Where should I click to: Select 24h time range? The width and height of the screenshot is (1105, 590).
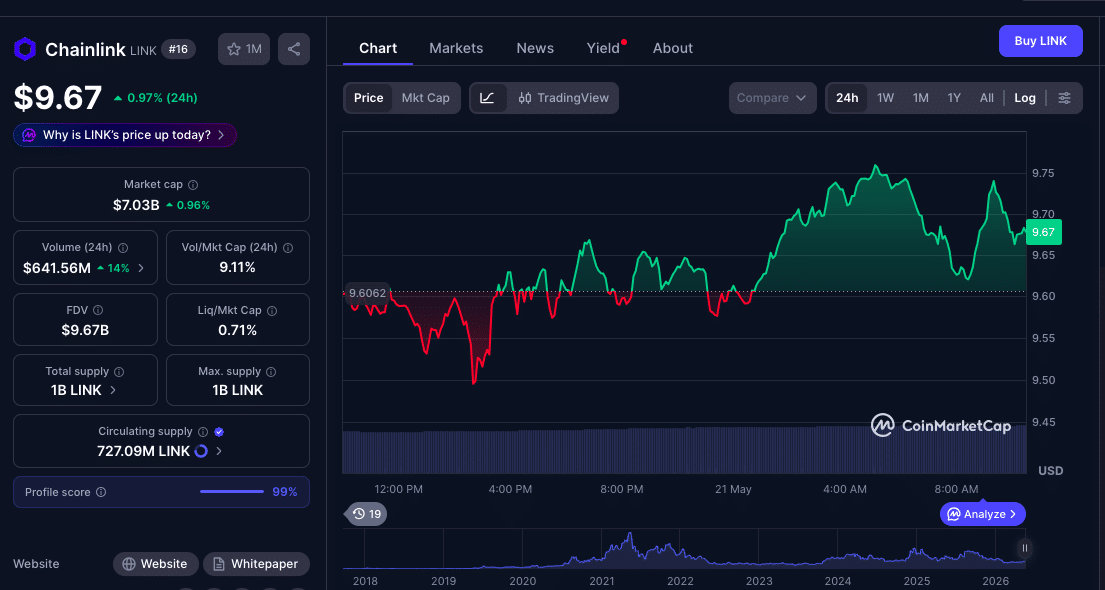tap(847, 98)
